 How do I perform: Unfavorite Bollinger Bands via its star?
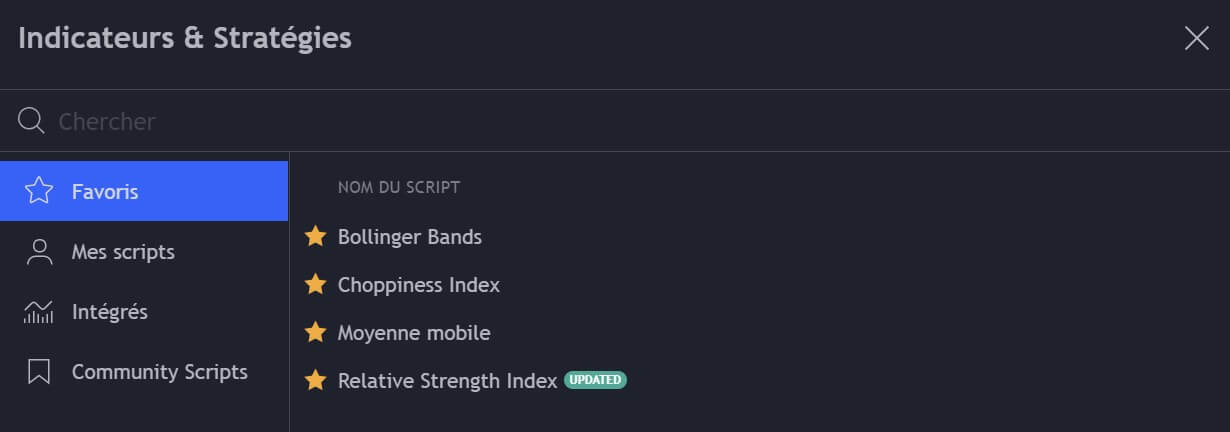pyautogui.click(x=316, y=237)
